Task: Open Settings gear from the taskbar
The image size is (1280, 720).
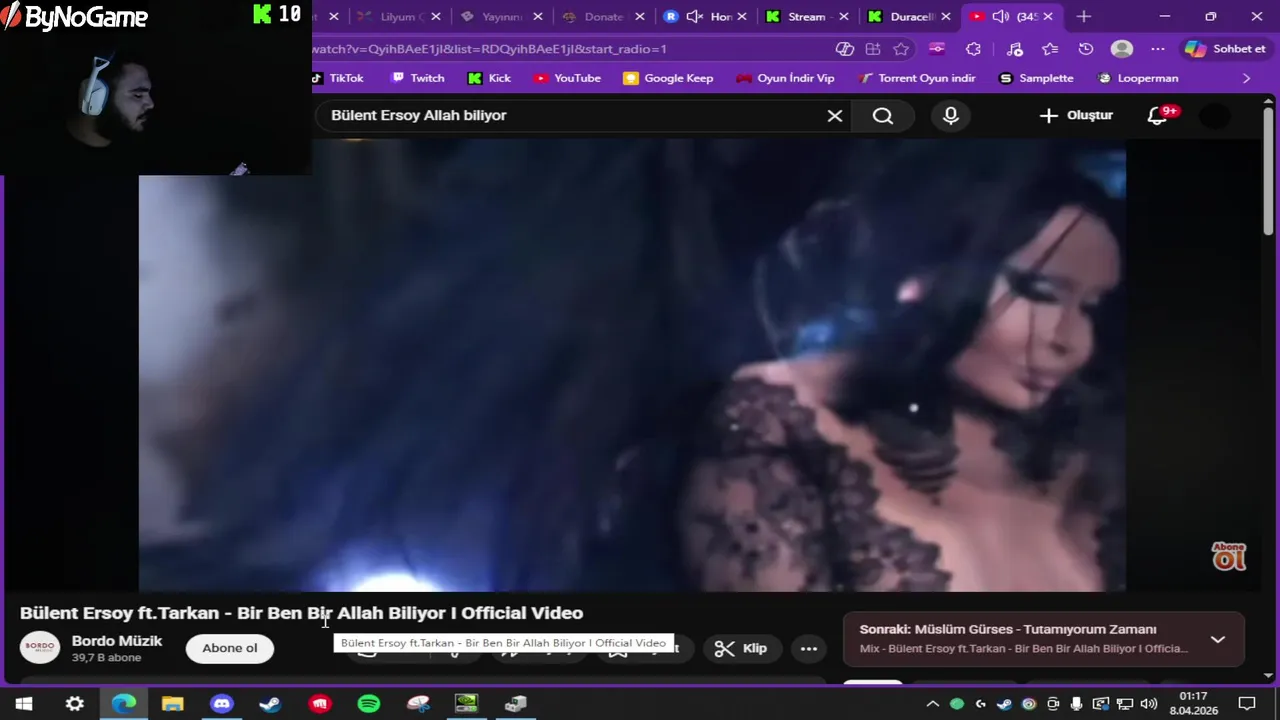Action: 75,704
